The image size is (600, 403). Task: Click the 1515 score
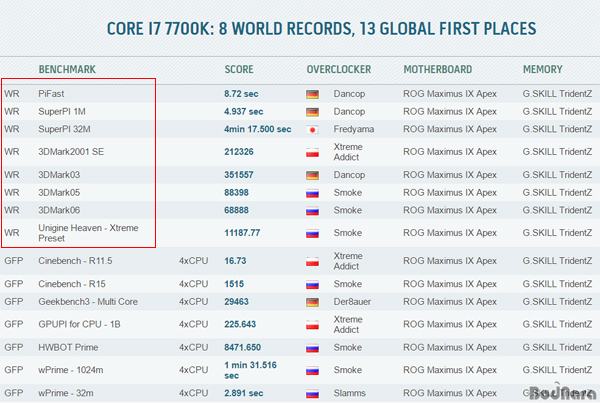(x=234, y=284)
